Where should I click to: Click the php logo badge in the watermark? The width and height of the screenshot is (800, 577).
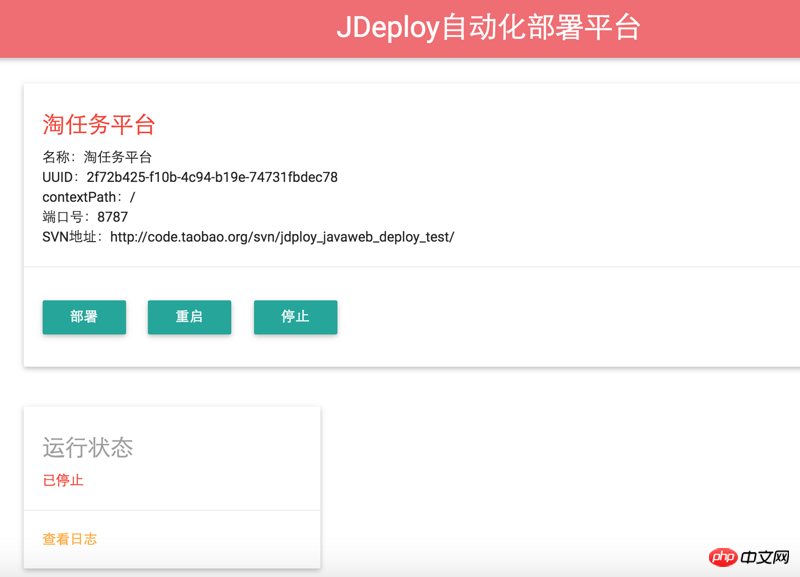click(x=723, y=556)
